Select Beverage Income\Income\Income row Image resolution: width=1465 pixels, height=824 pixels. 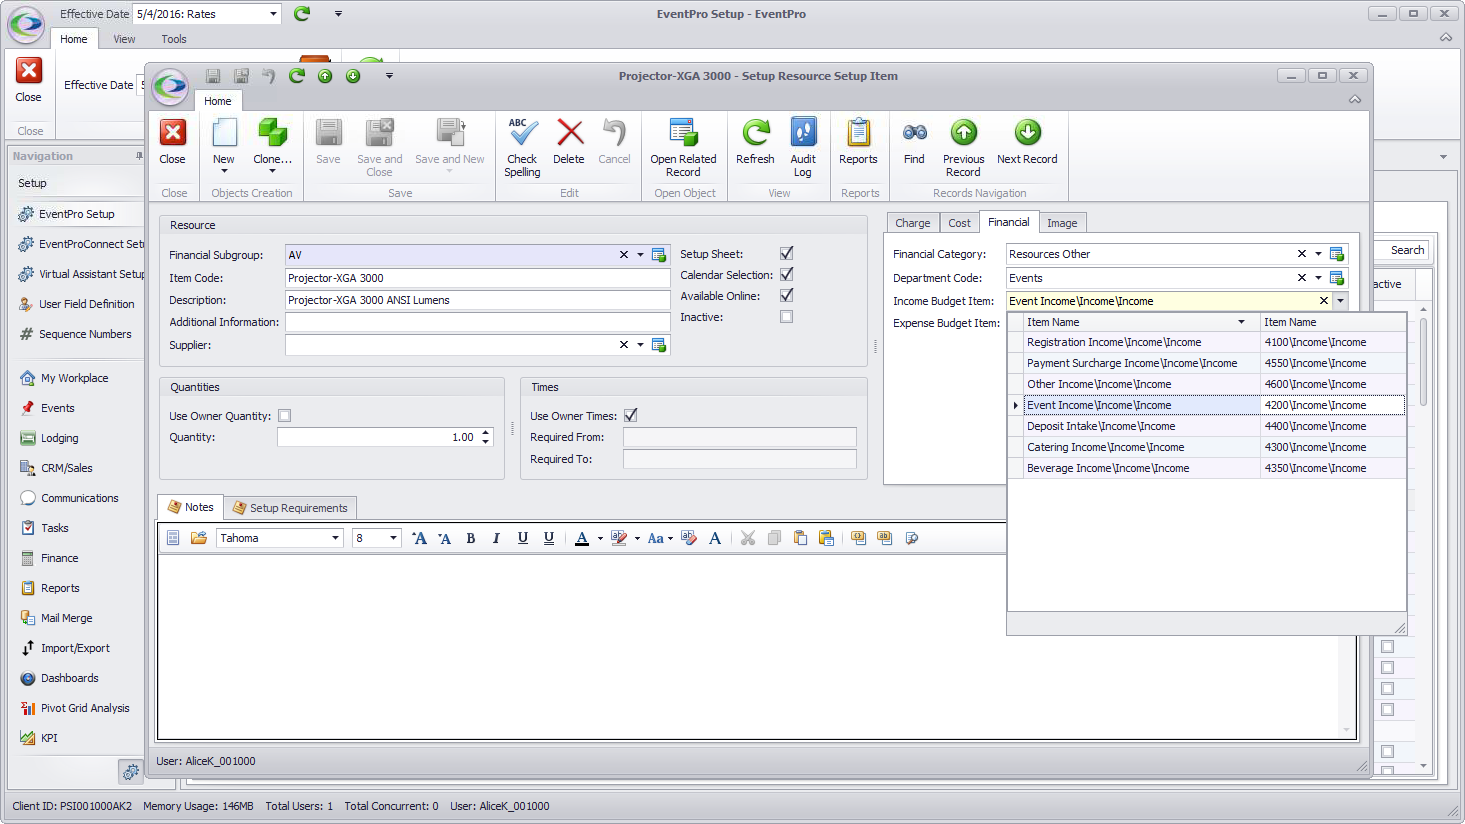tap(1207, 468)
